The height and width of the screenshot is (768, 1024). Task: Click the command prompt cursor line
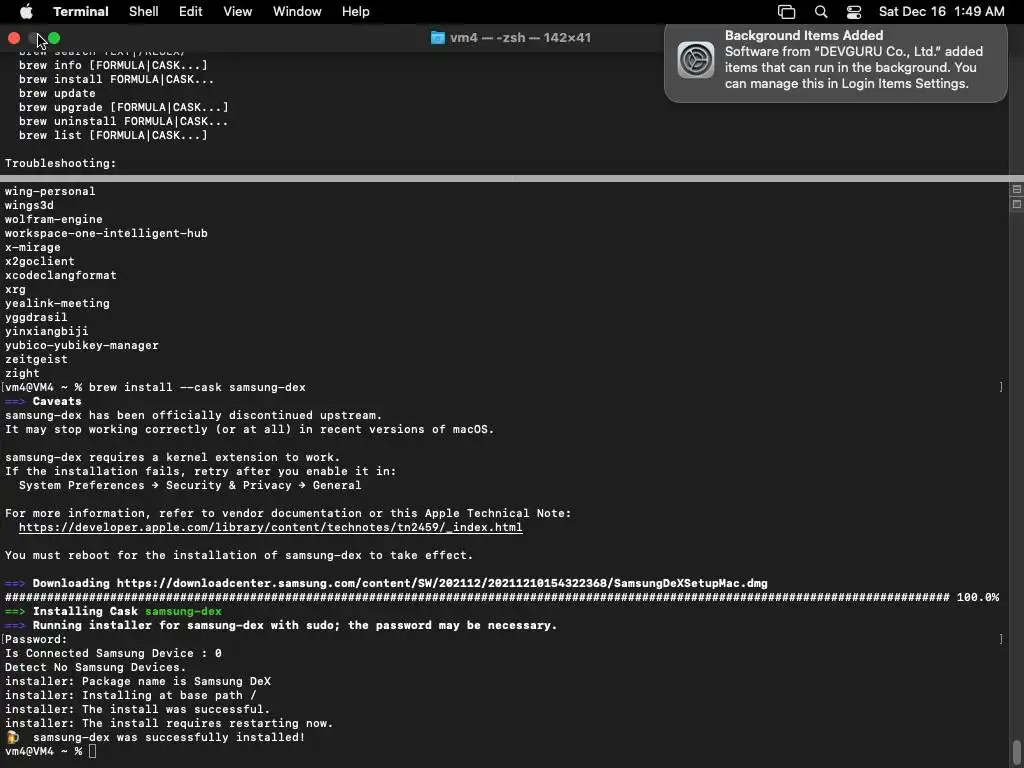50,751
